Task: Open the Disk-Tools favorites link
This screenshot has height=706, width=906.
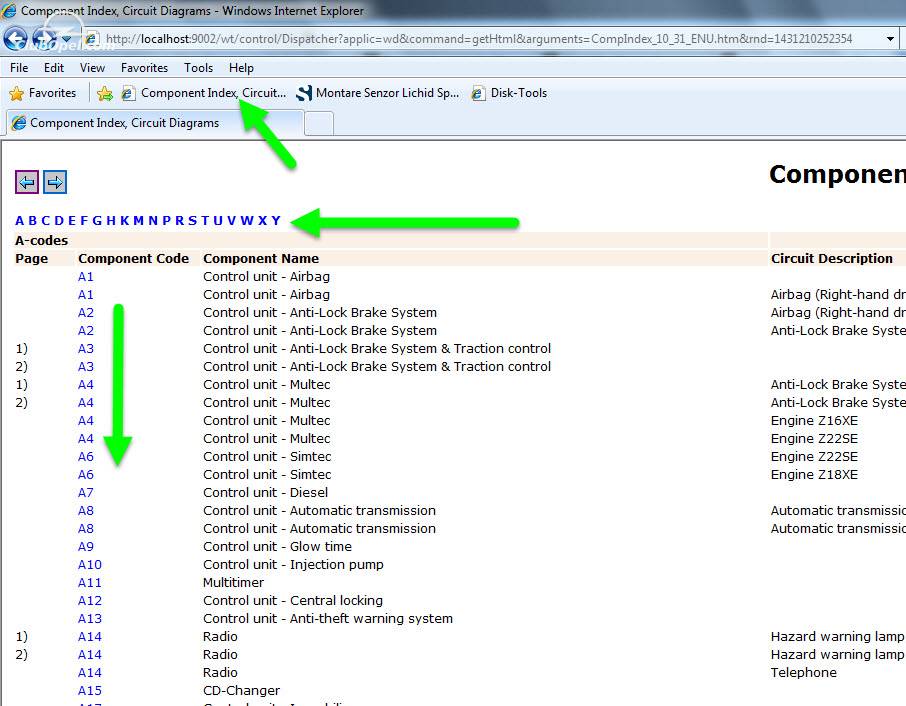Action: click(509, 93)
